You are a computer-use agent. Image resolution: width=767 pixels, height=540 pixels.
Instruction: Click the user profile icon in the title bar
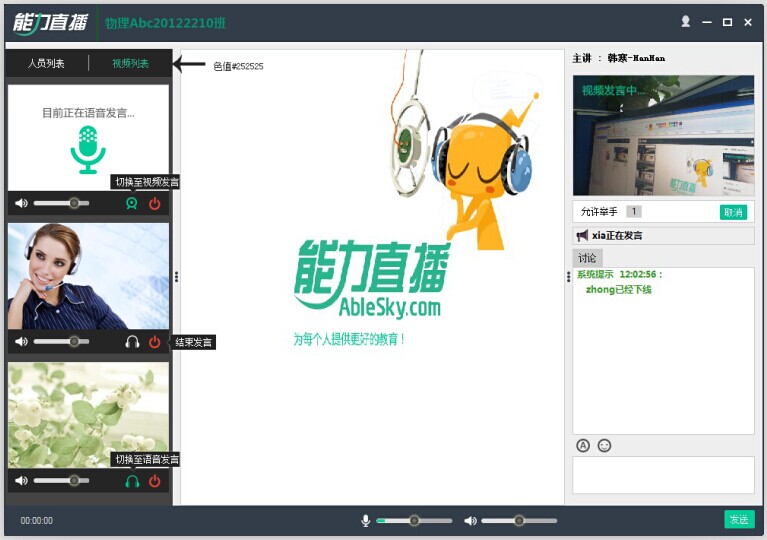pos(685,21)
